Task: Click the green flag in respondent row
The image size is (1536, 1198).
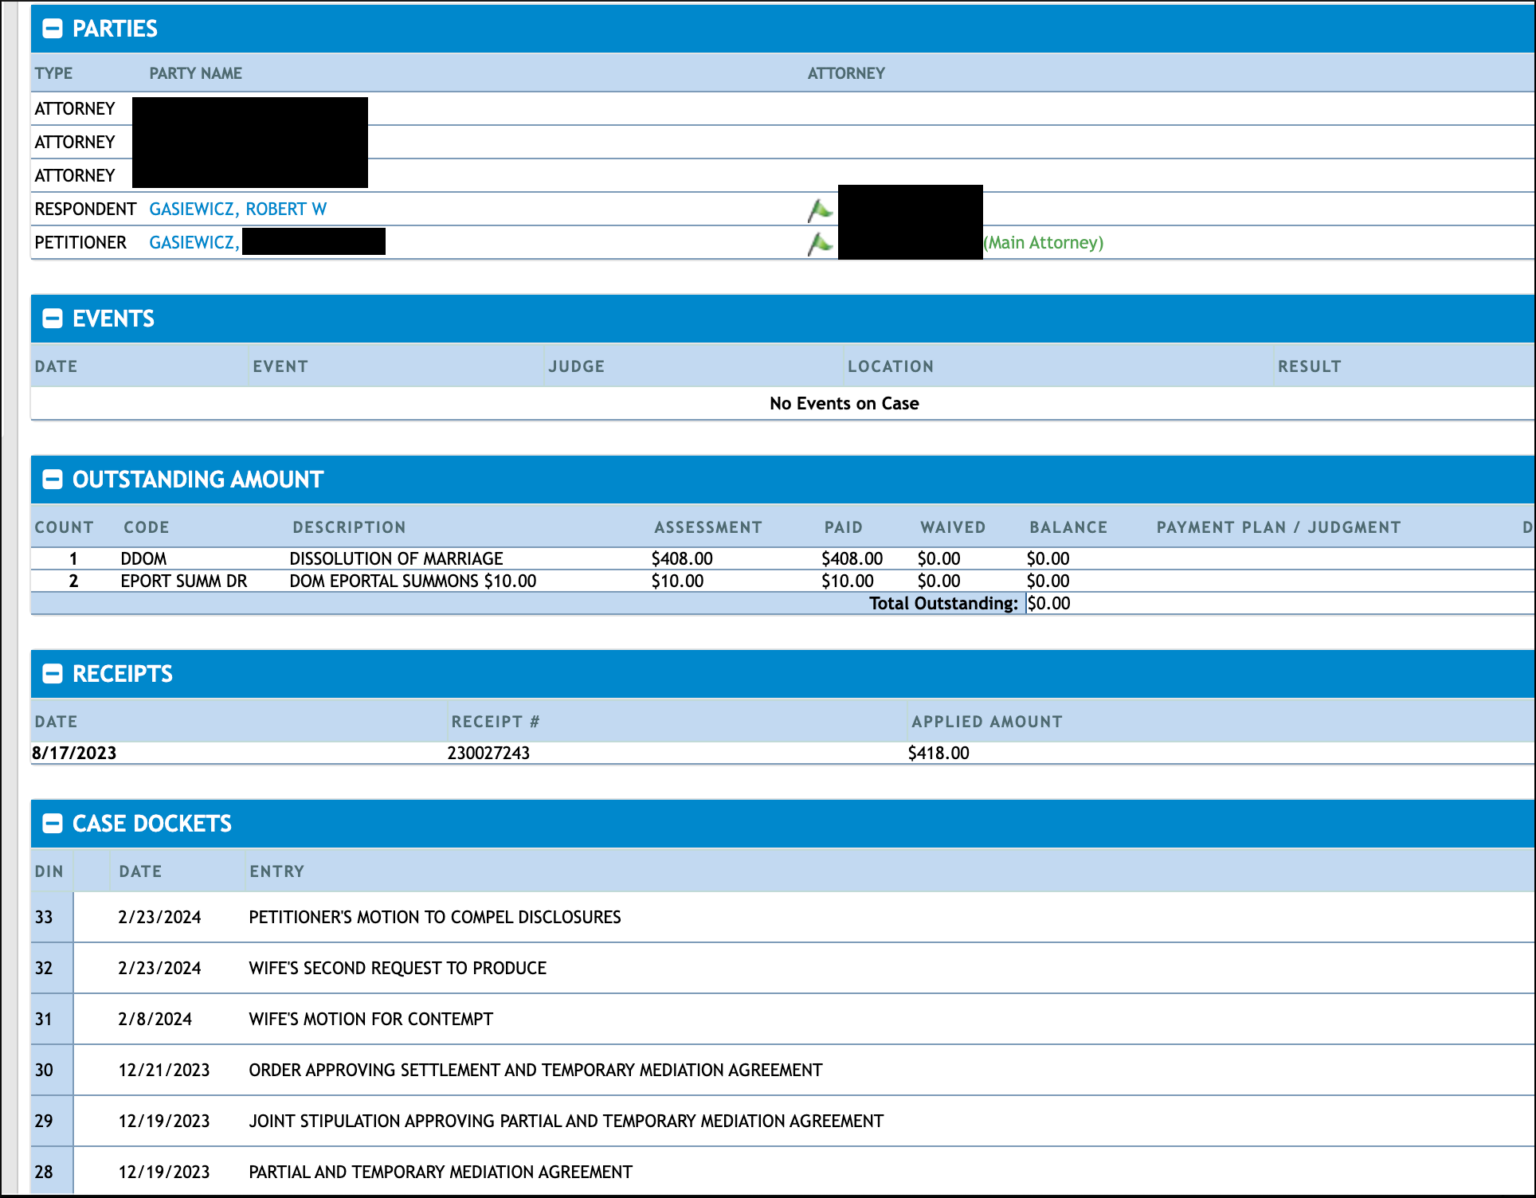Action: click(820, 210)
